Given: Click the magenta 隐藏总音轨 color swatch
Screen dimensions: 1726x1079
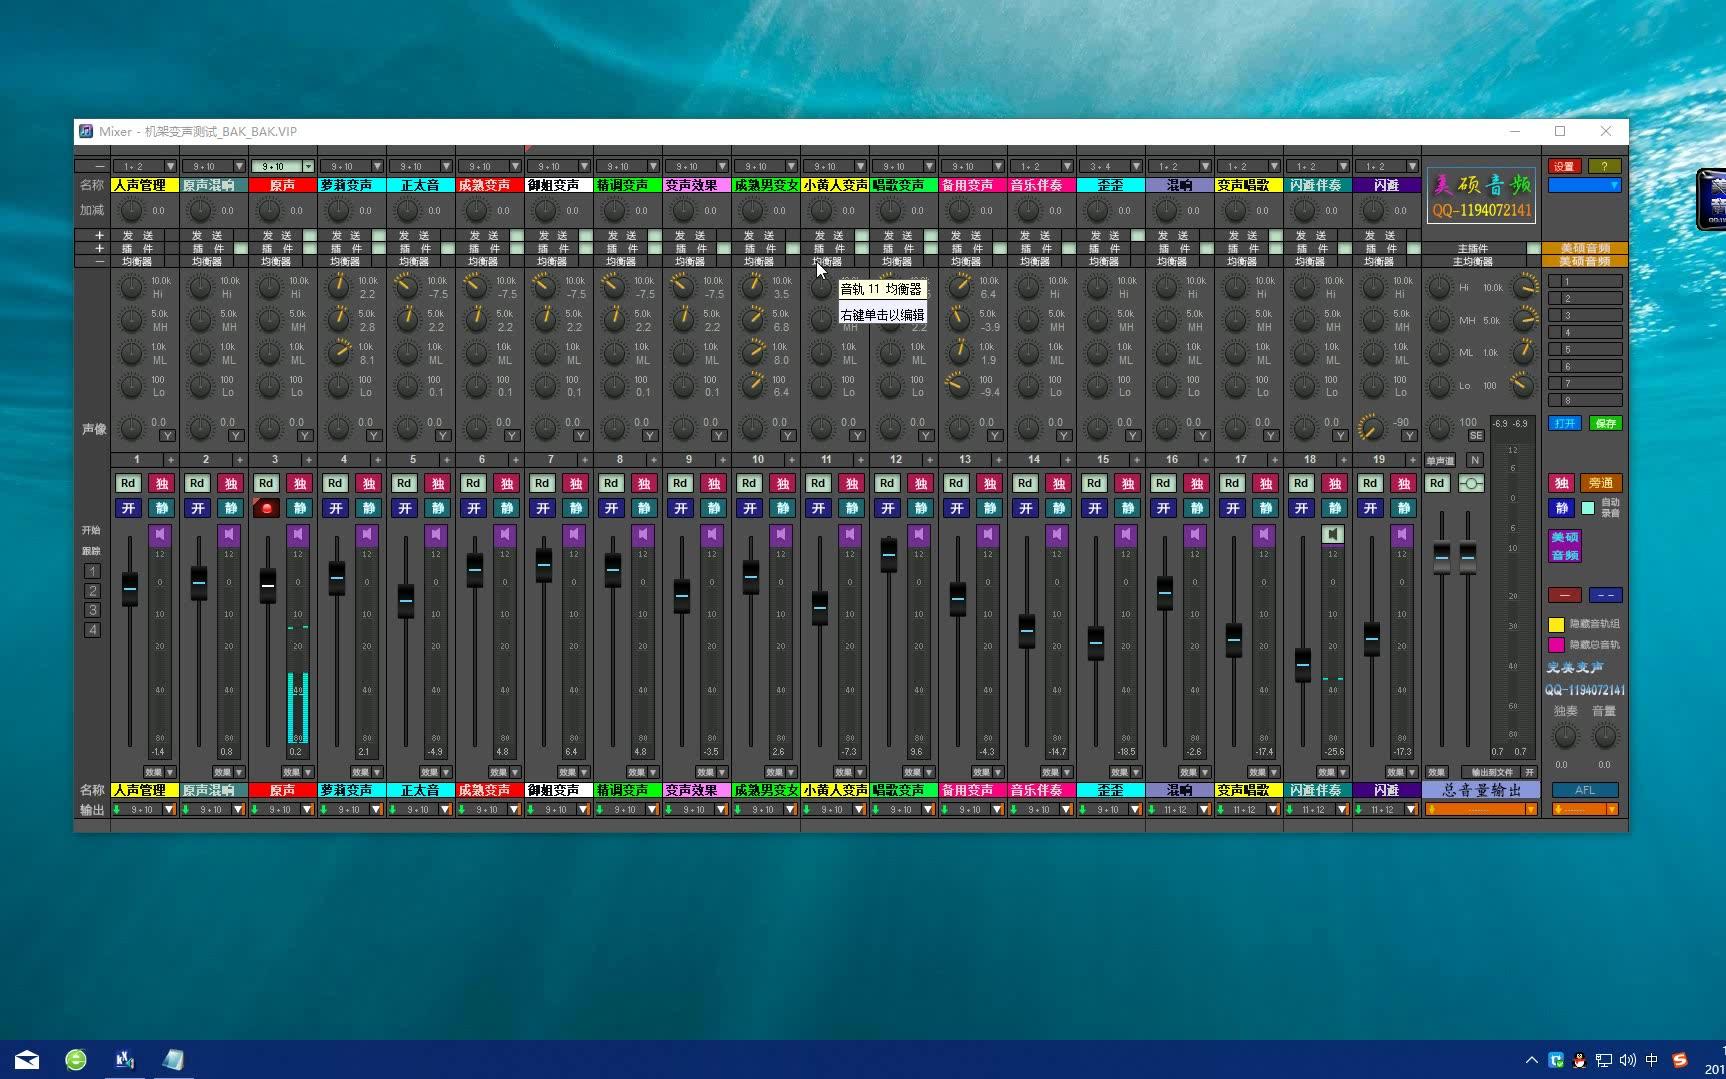Looking at the screenshot, I should (x=1556, y=646).
